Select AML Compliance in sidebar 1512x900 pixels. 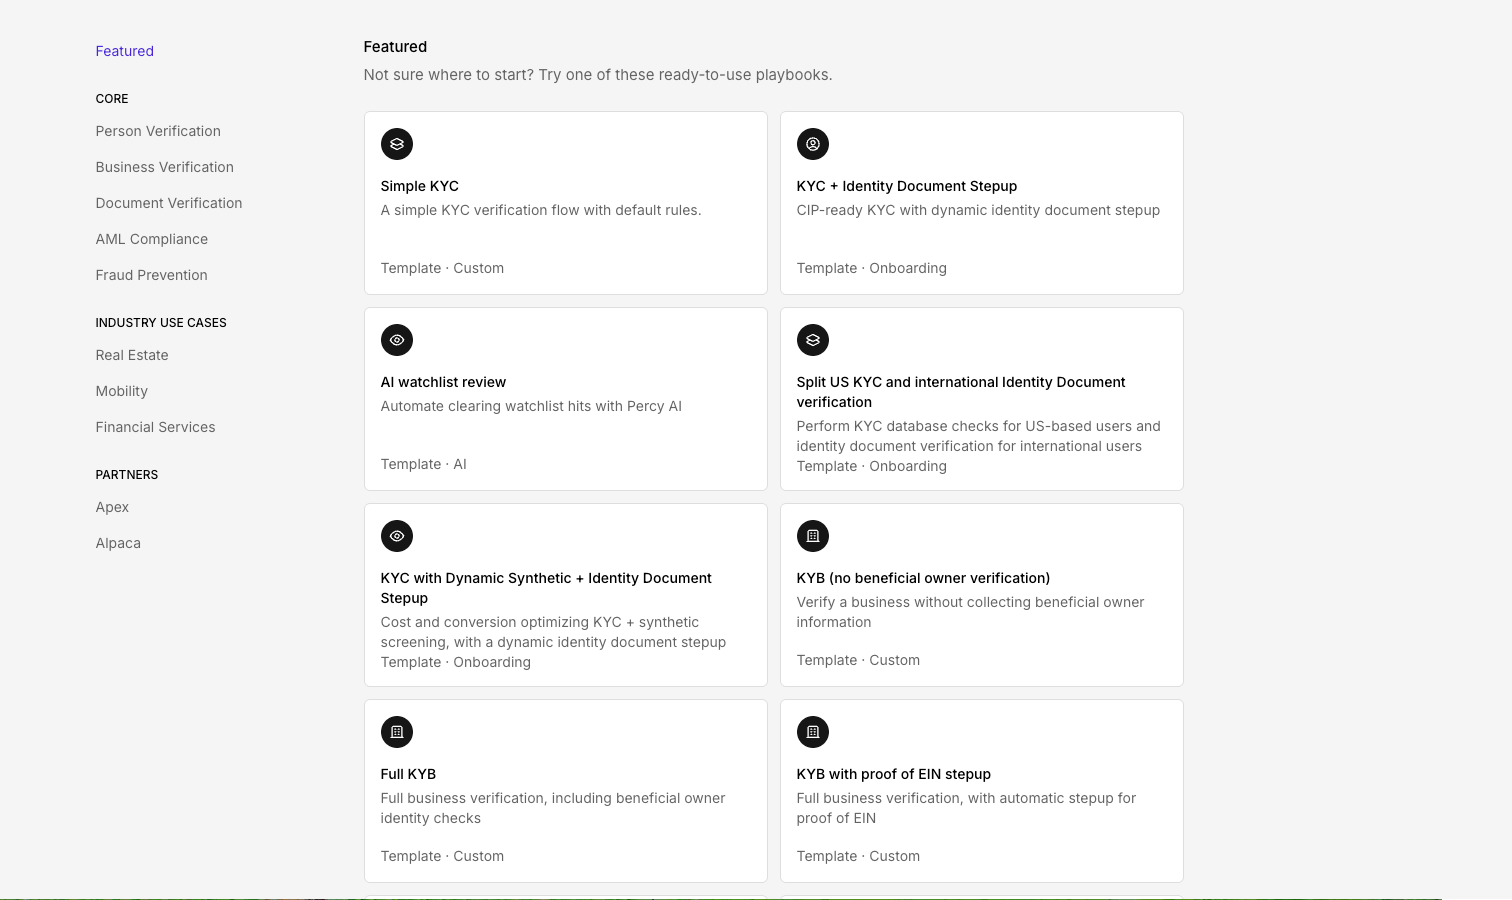pos(151,239)
